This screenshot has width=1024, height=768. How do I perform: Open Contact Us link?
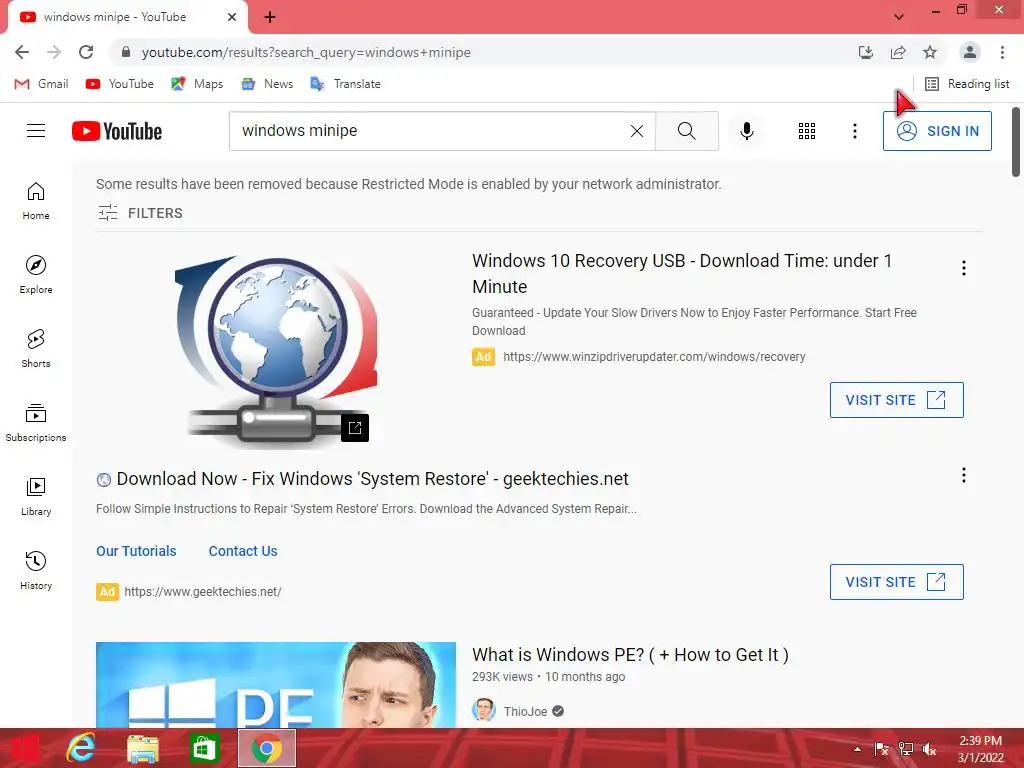tap(243, 551)
